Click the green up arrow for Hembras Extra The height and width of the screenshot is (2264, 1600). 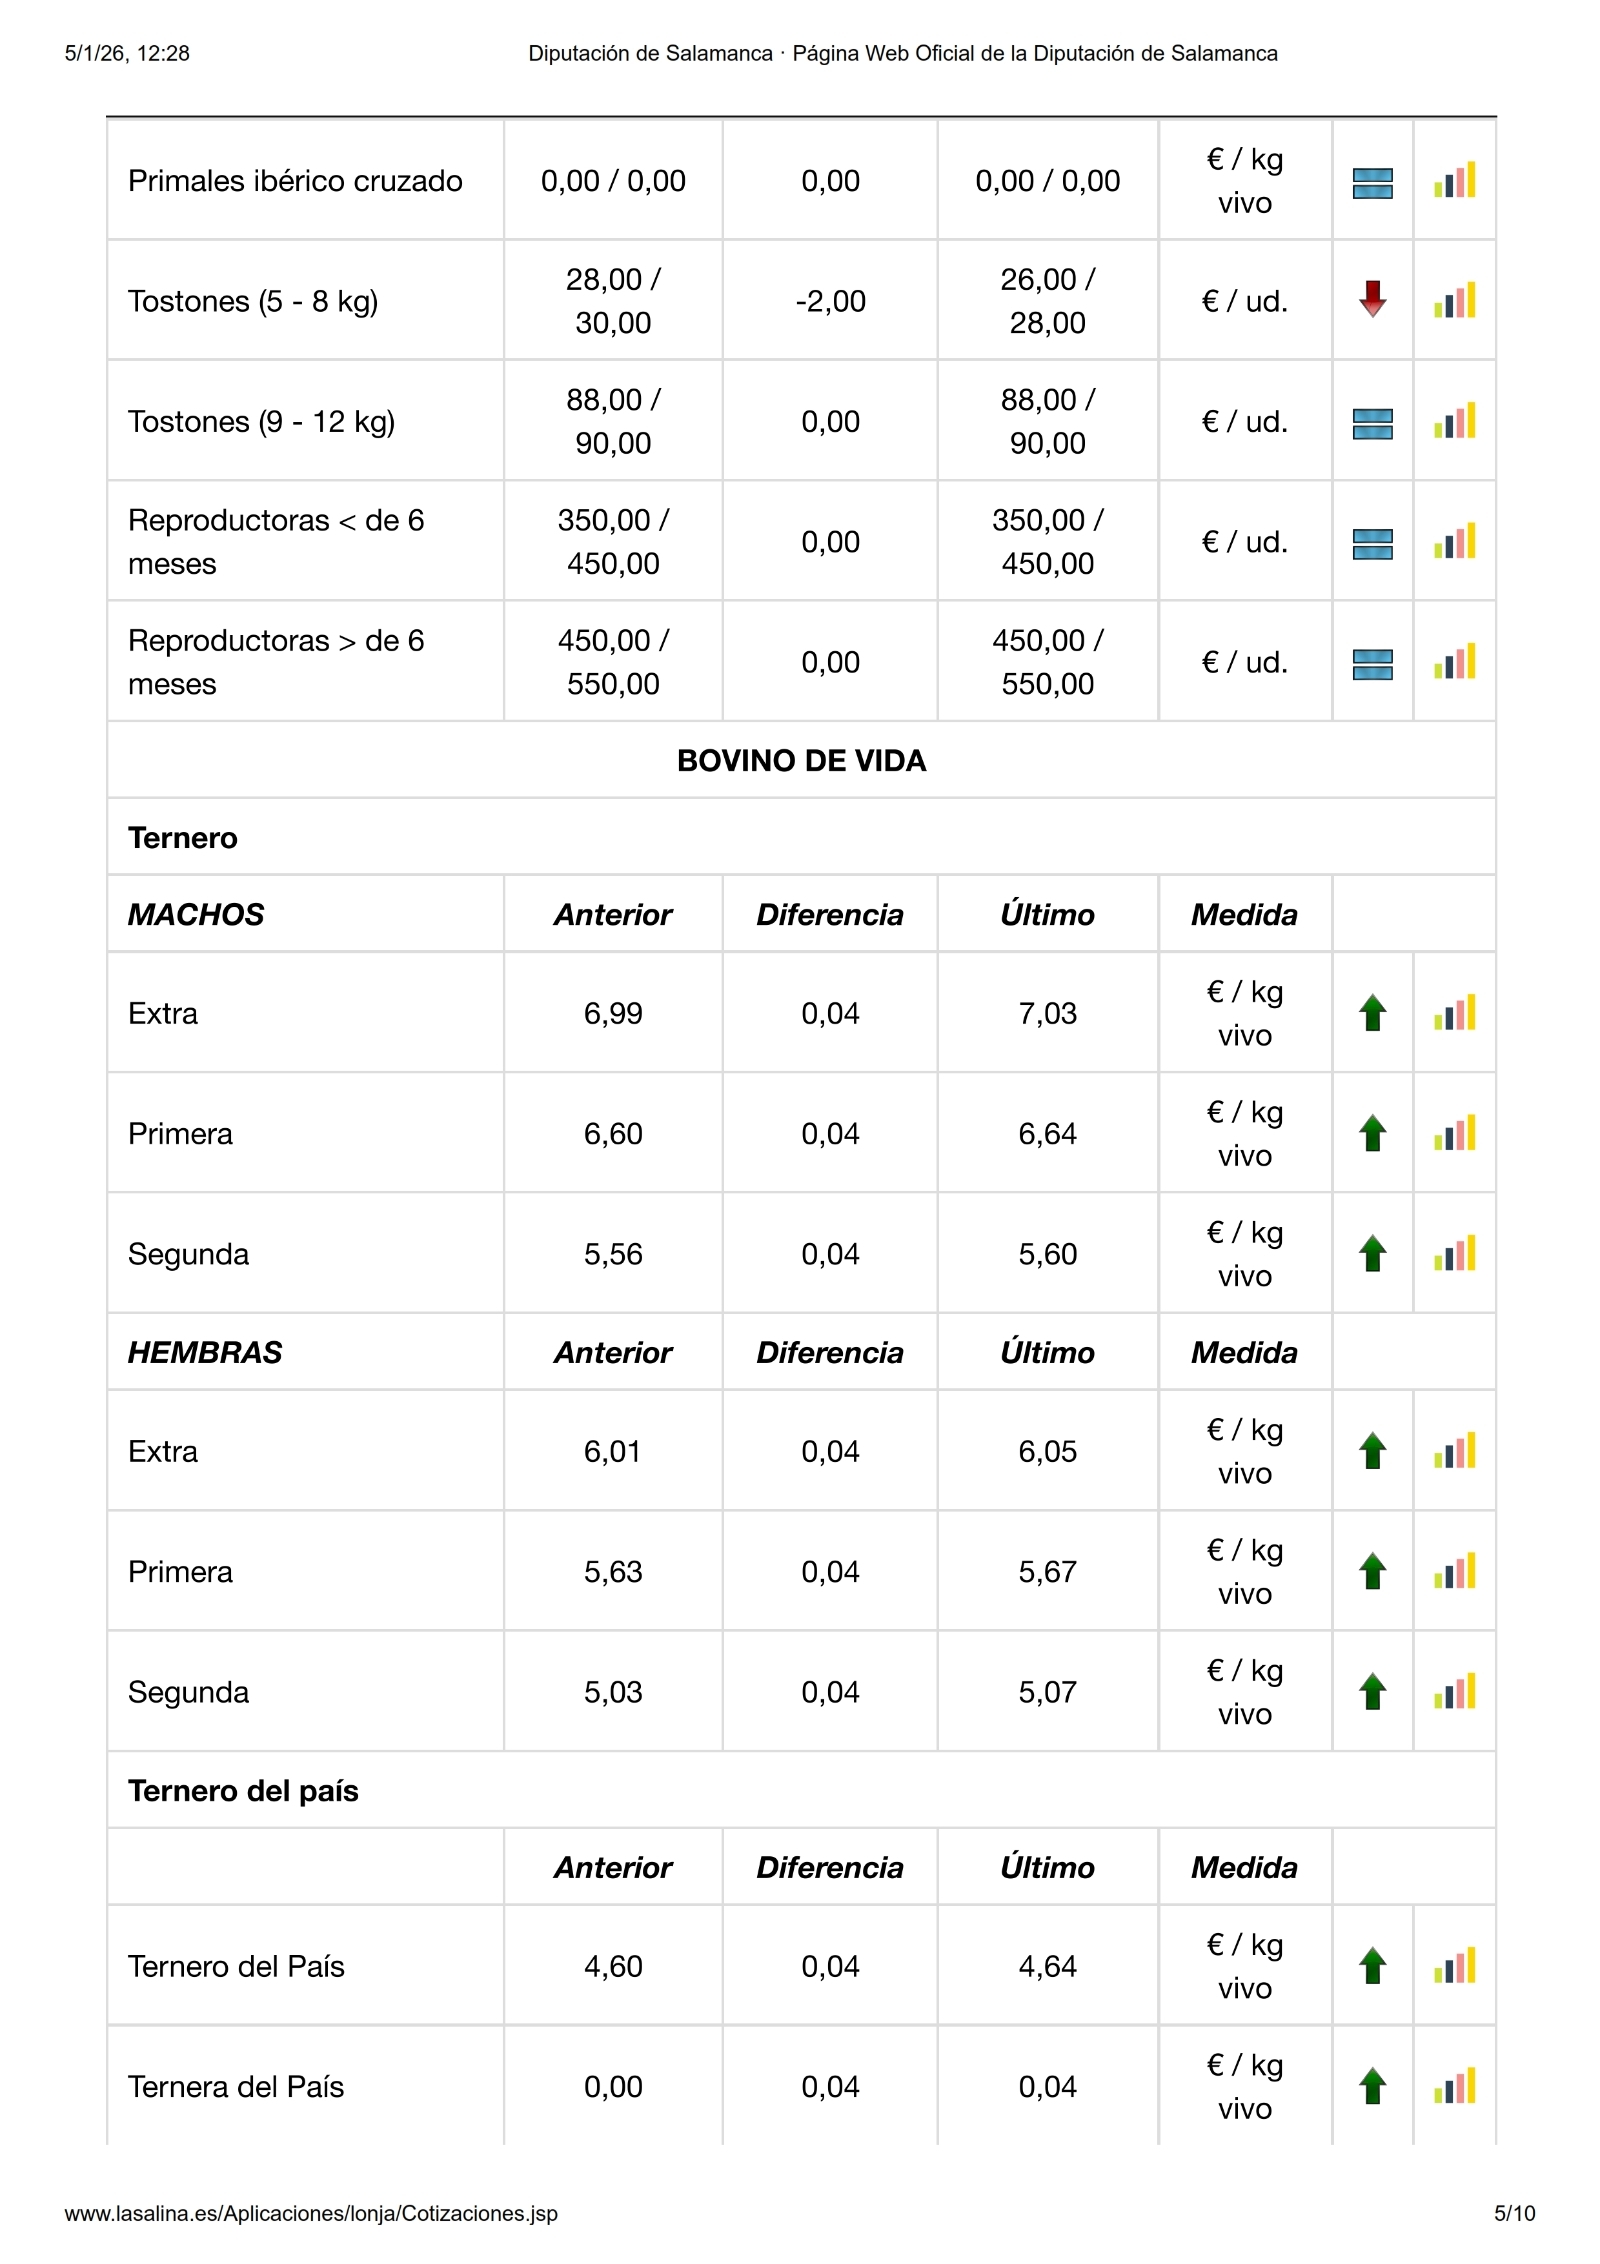[x=1372, y=1451]
